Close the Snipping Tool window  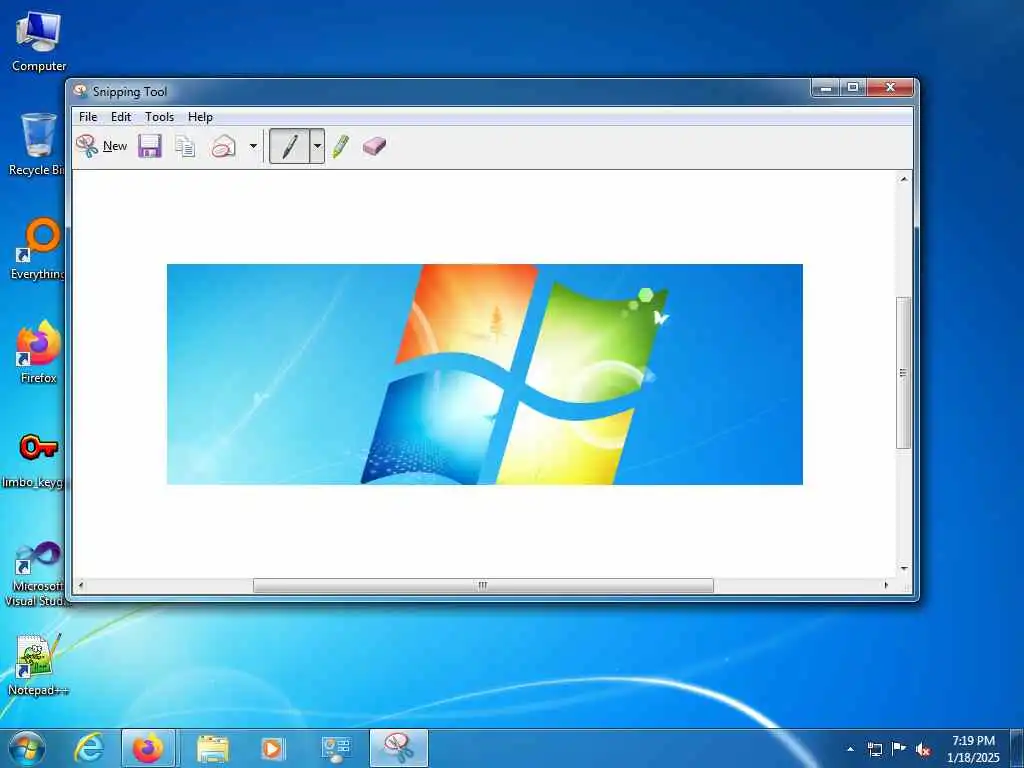[889, 88]
